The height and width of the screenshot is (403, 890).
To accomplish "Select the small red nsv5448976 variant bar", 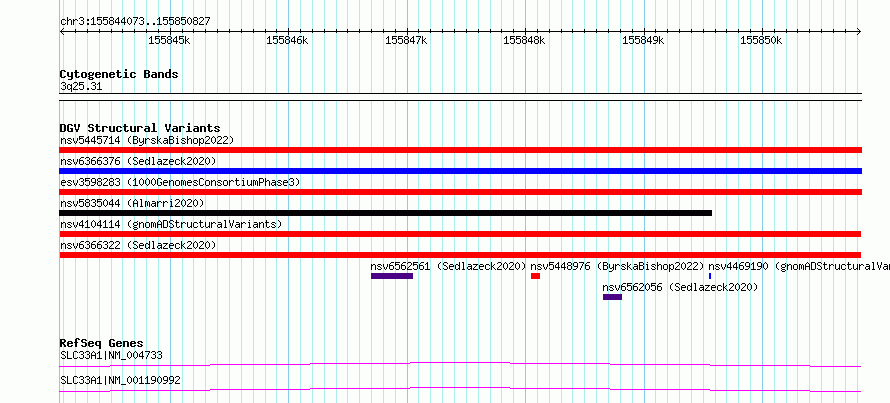I will (535, 276).
